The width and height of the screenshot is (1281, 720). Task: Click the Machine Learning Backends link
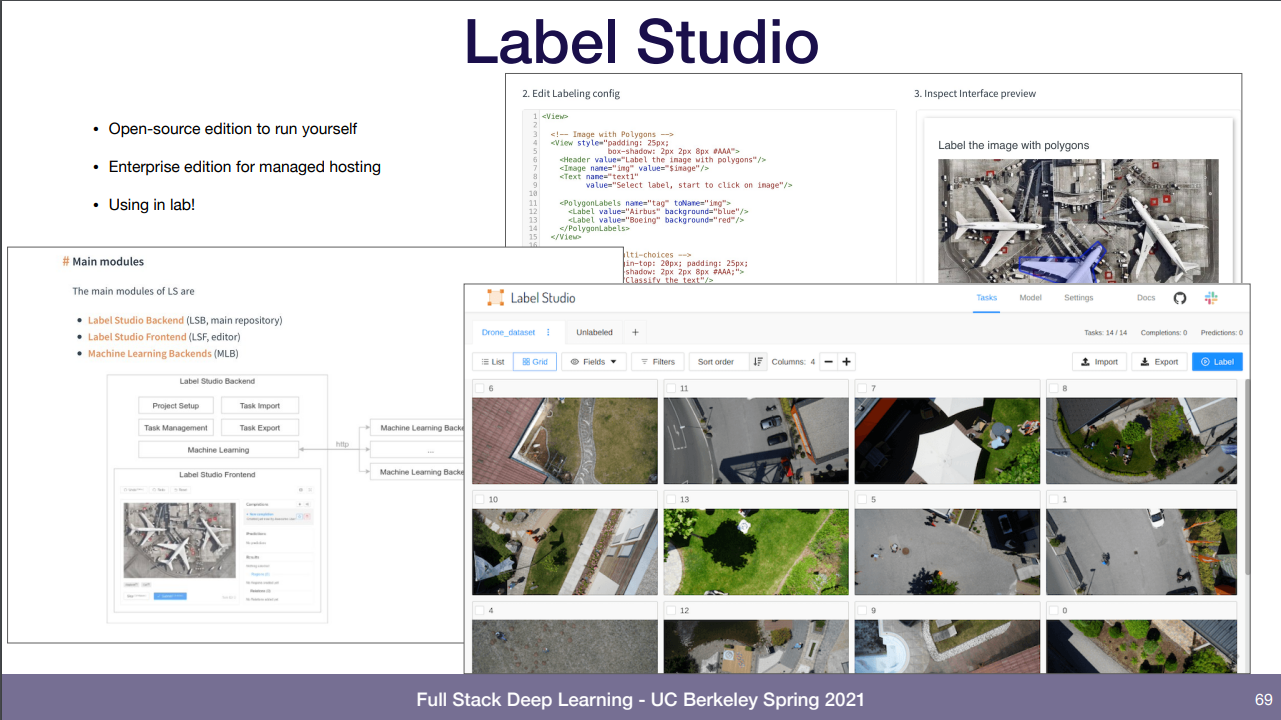tap(149, 353)
